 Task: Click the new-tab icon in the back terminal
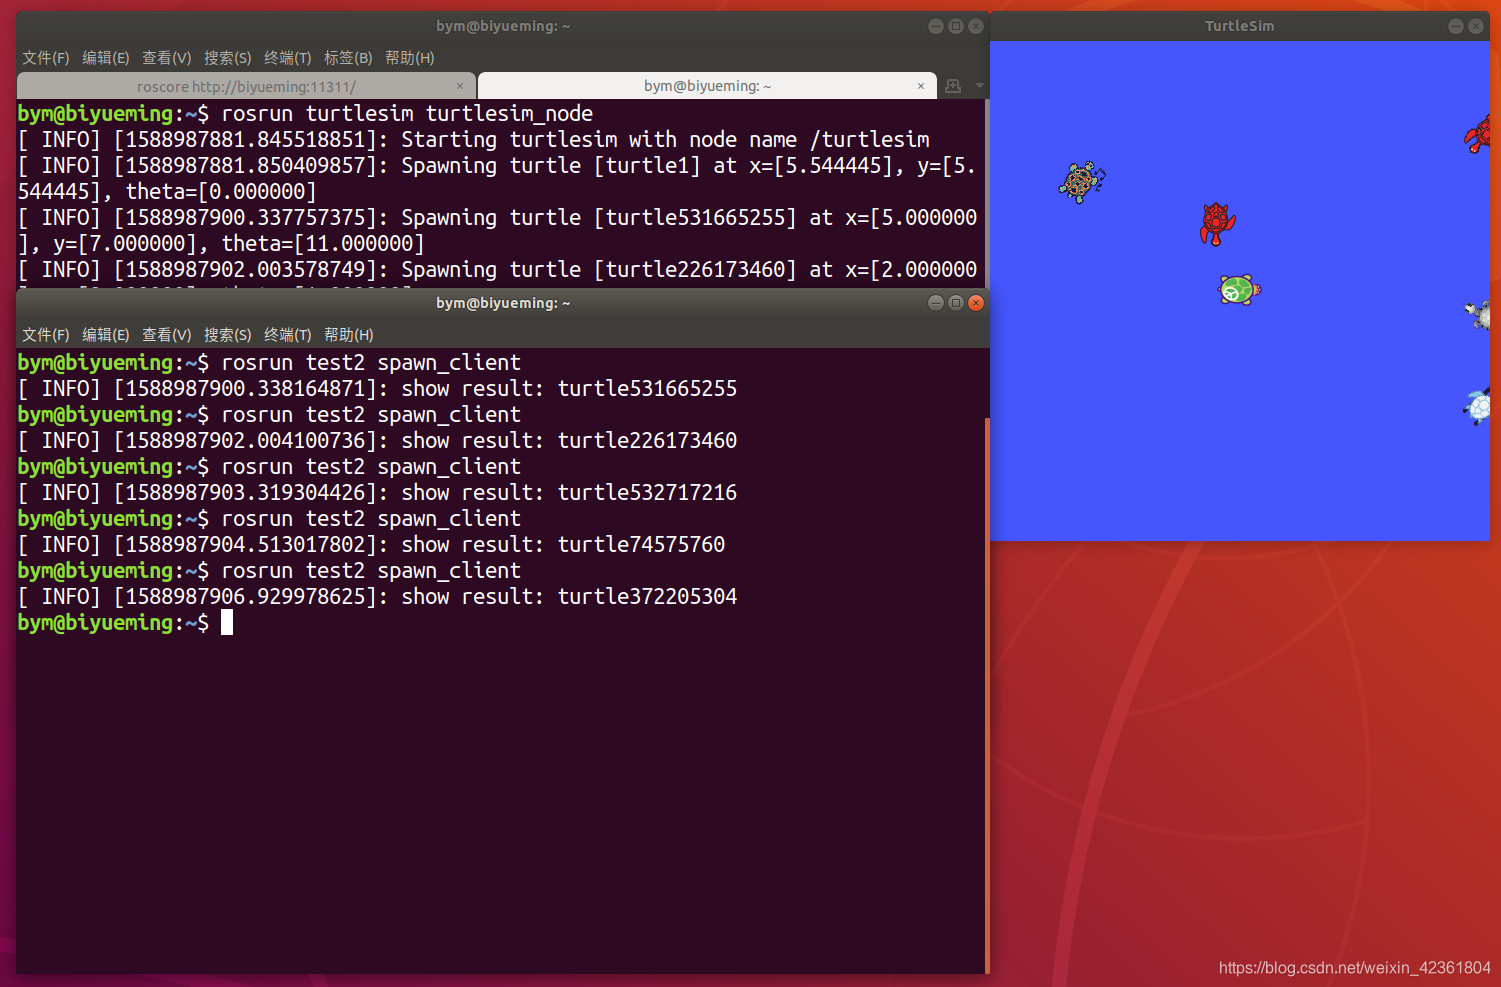953,86
